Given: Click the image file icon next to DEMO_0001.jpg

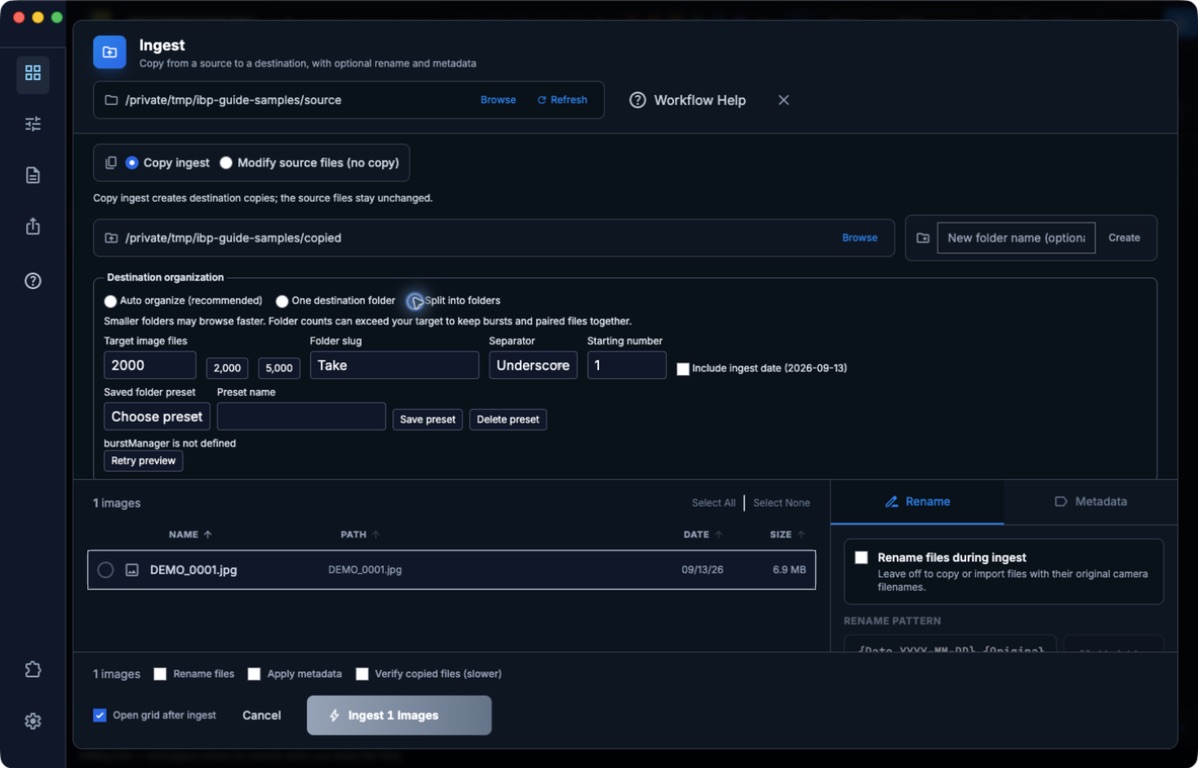Looking at the screenshot, I should coord(132,570).
